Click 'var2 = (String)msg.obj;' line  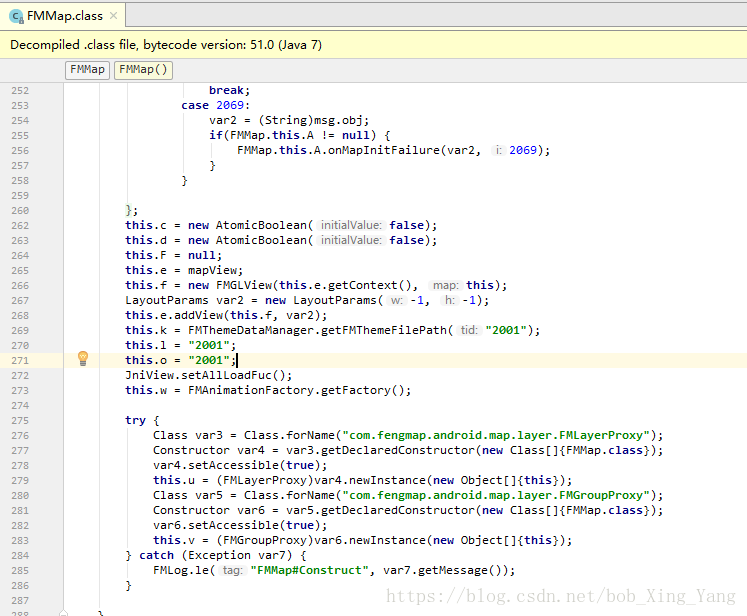pyautogui.click(x=289, y=121)
